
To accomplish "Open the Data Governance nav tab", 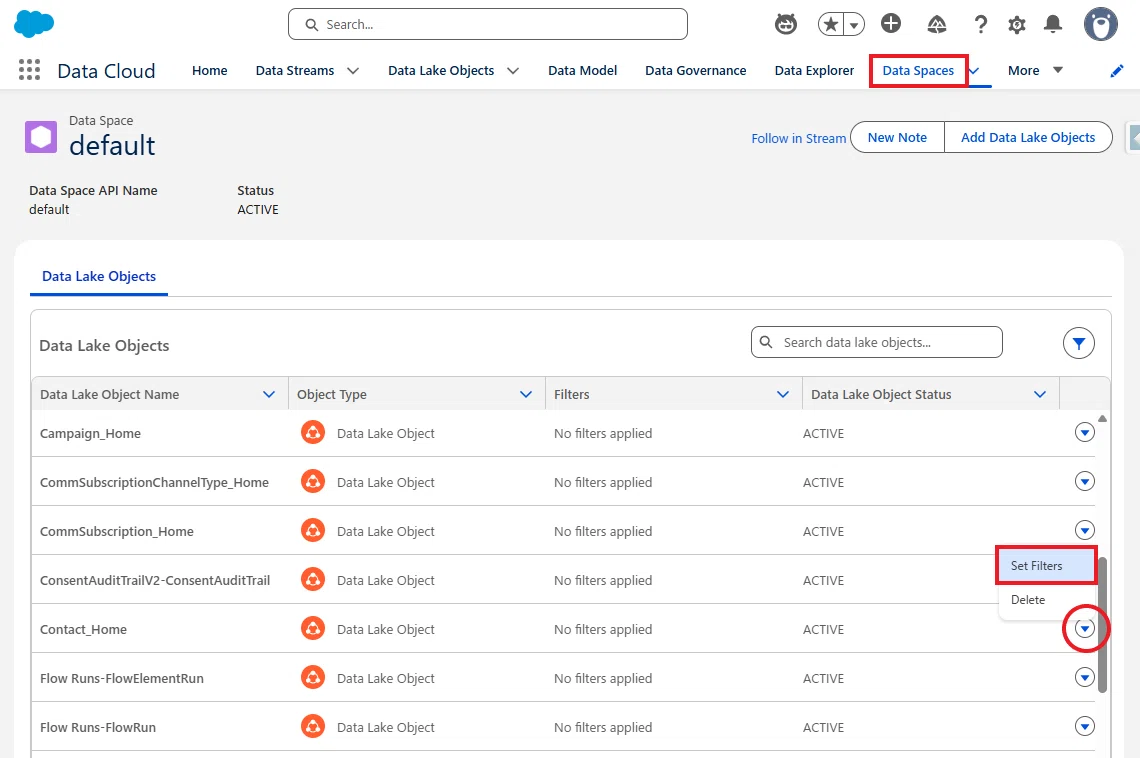I will [x=695, y=70].
